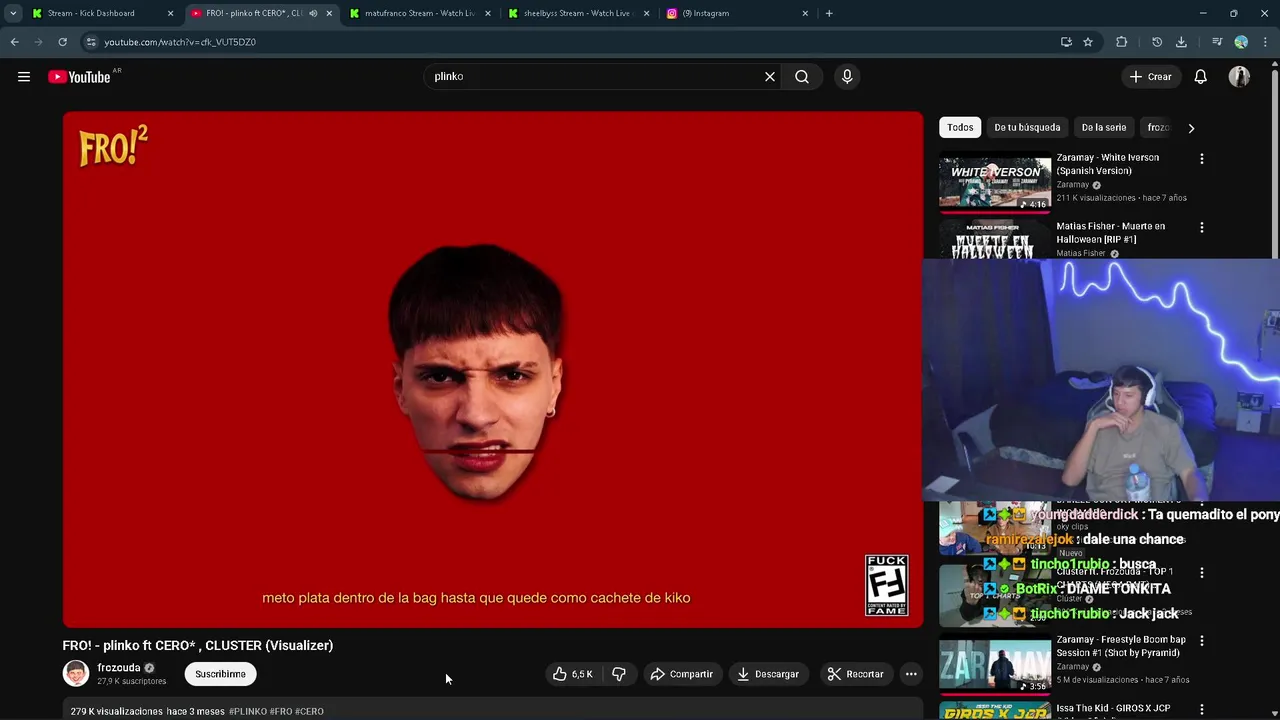Viewport: 1280px width, 720px height.
Task: Close the Kick Dashboard tab
Action: click(170, 13)
